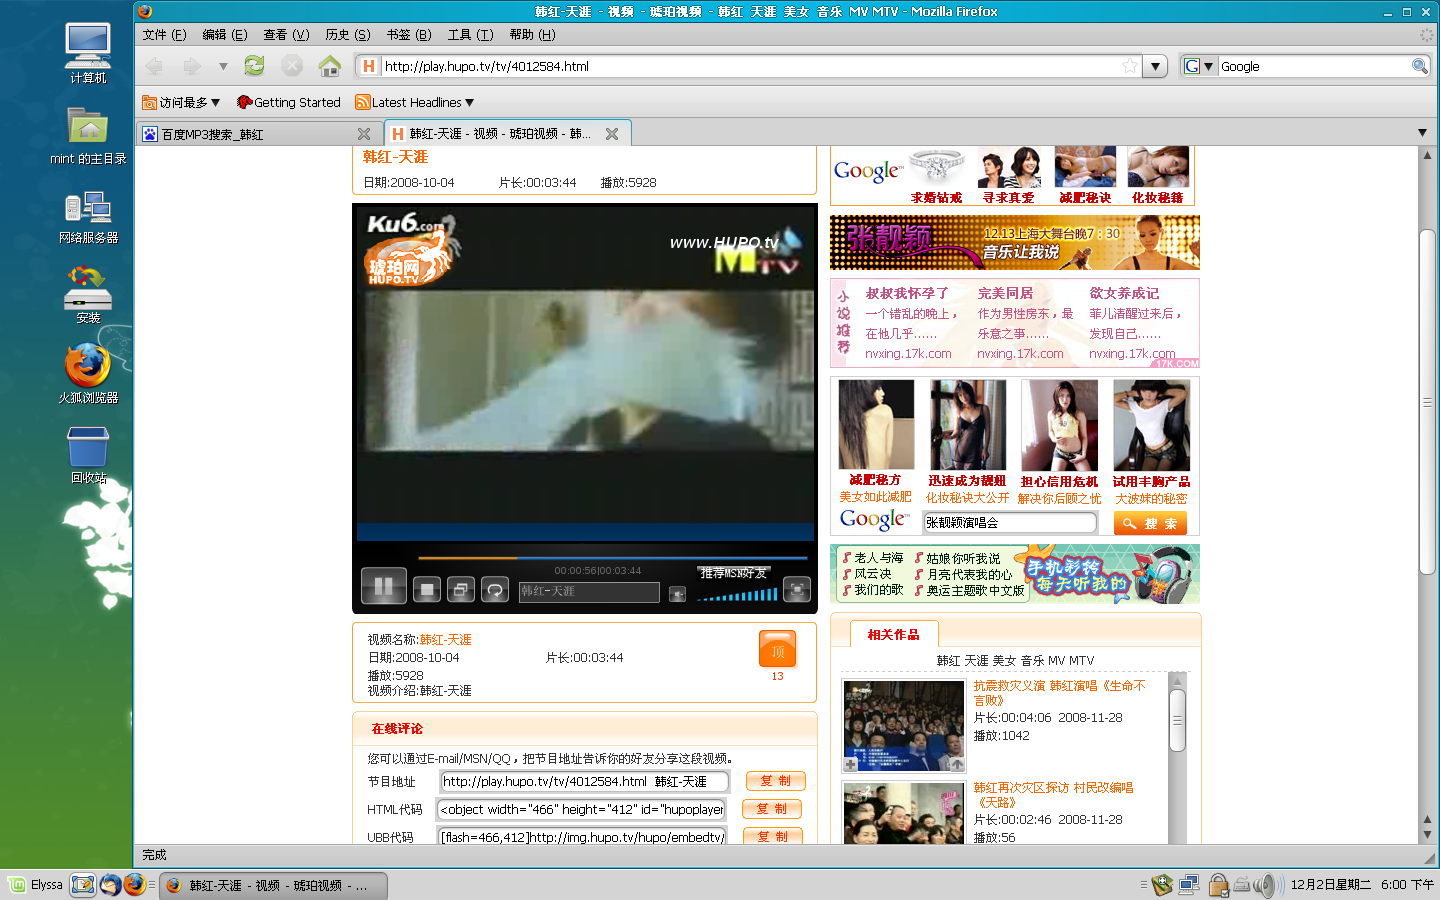The width and height of the screenshot is (1440, 900).
Task: Click 推荐MSN好友 in the player
Action: [x=734, y=573]
